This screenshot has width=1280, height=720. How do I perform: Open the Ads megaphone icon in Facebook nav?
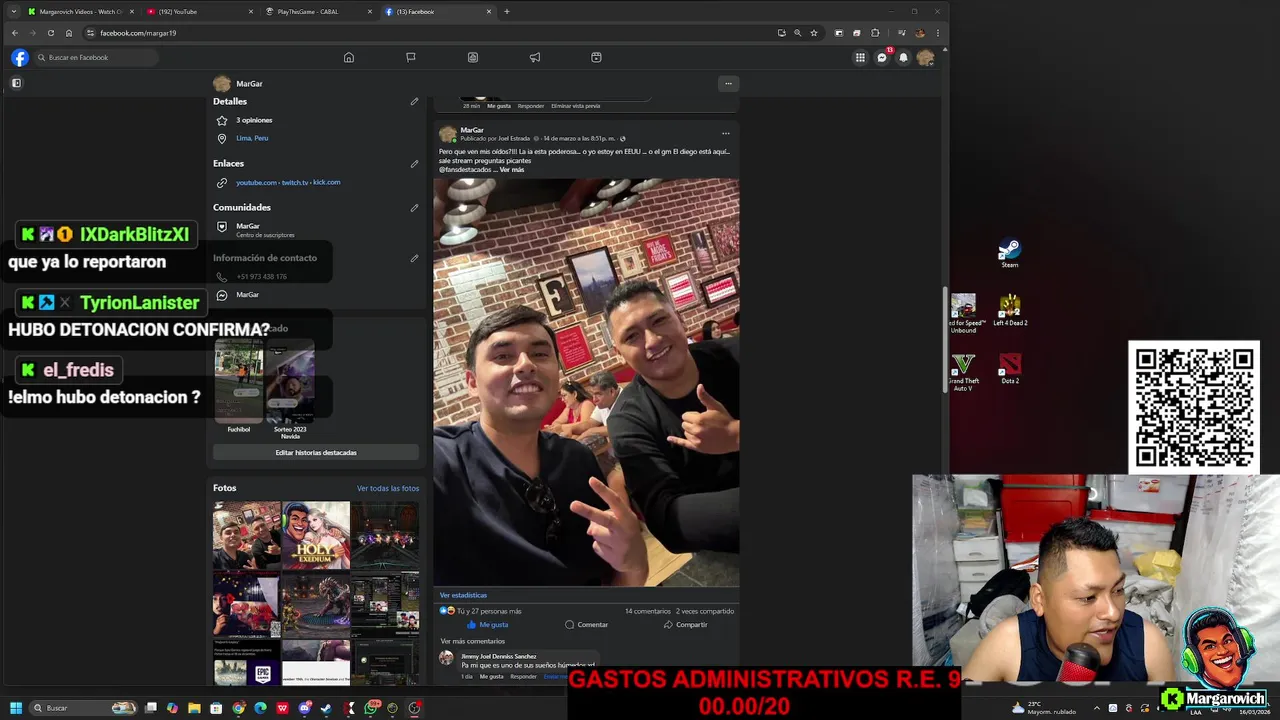535,57
